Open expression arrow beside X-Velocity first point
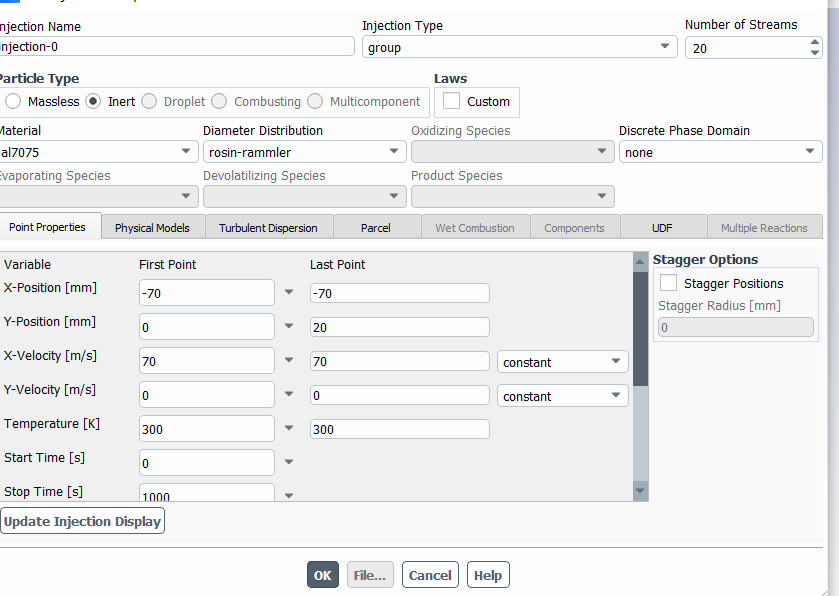The height and width of the screenshot is (596, 839). point(289,361)
